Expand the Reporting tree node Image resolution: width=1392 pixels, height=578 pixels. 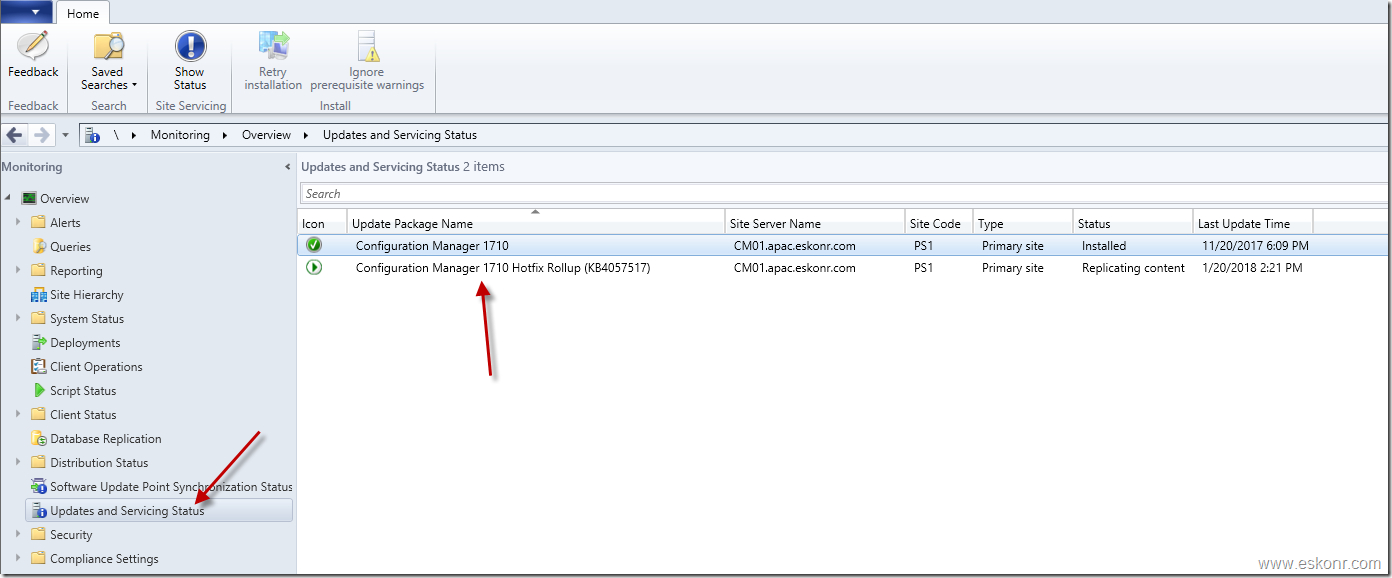18,270
